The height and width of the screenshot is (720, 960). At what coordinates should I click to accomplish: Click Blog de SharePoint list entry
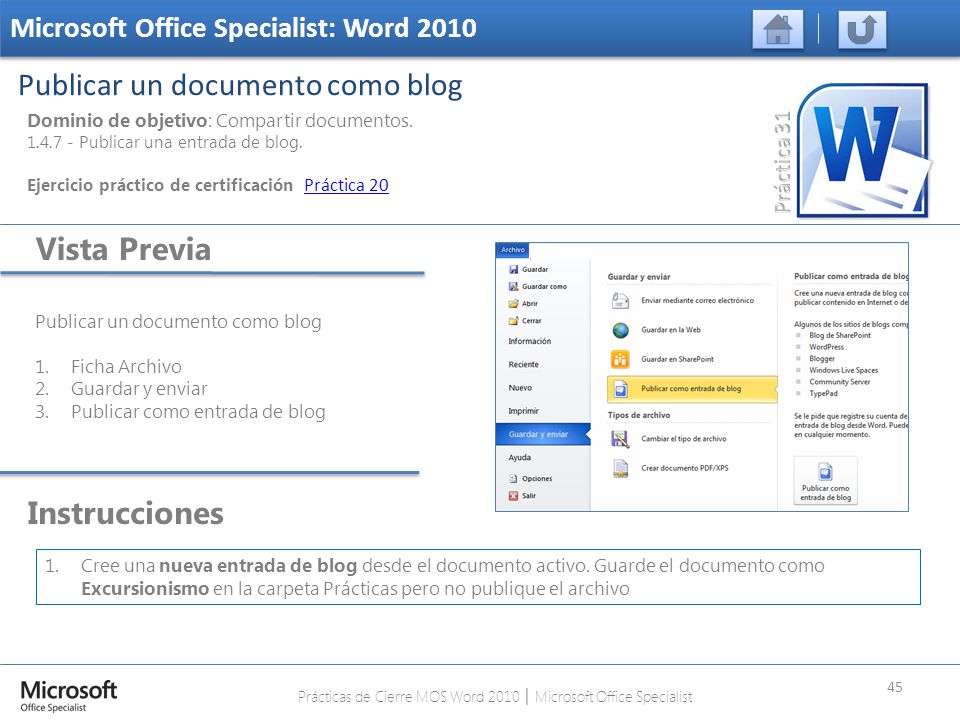coord(839,336)
